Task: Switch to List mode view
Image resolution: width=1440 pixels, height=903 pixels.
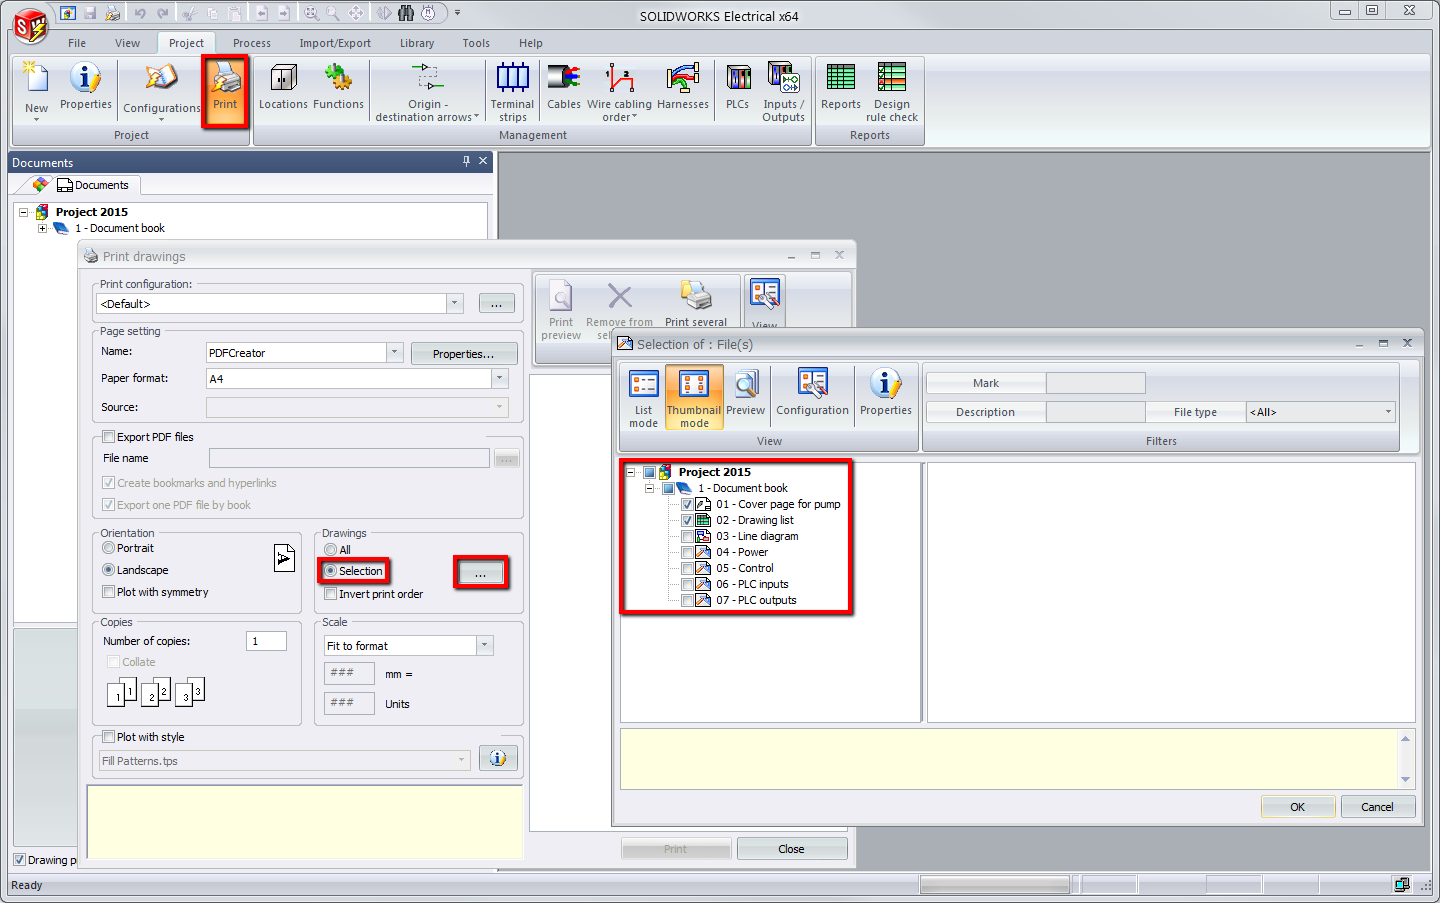Action: pyautogui.click(x=644, y=398)
